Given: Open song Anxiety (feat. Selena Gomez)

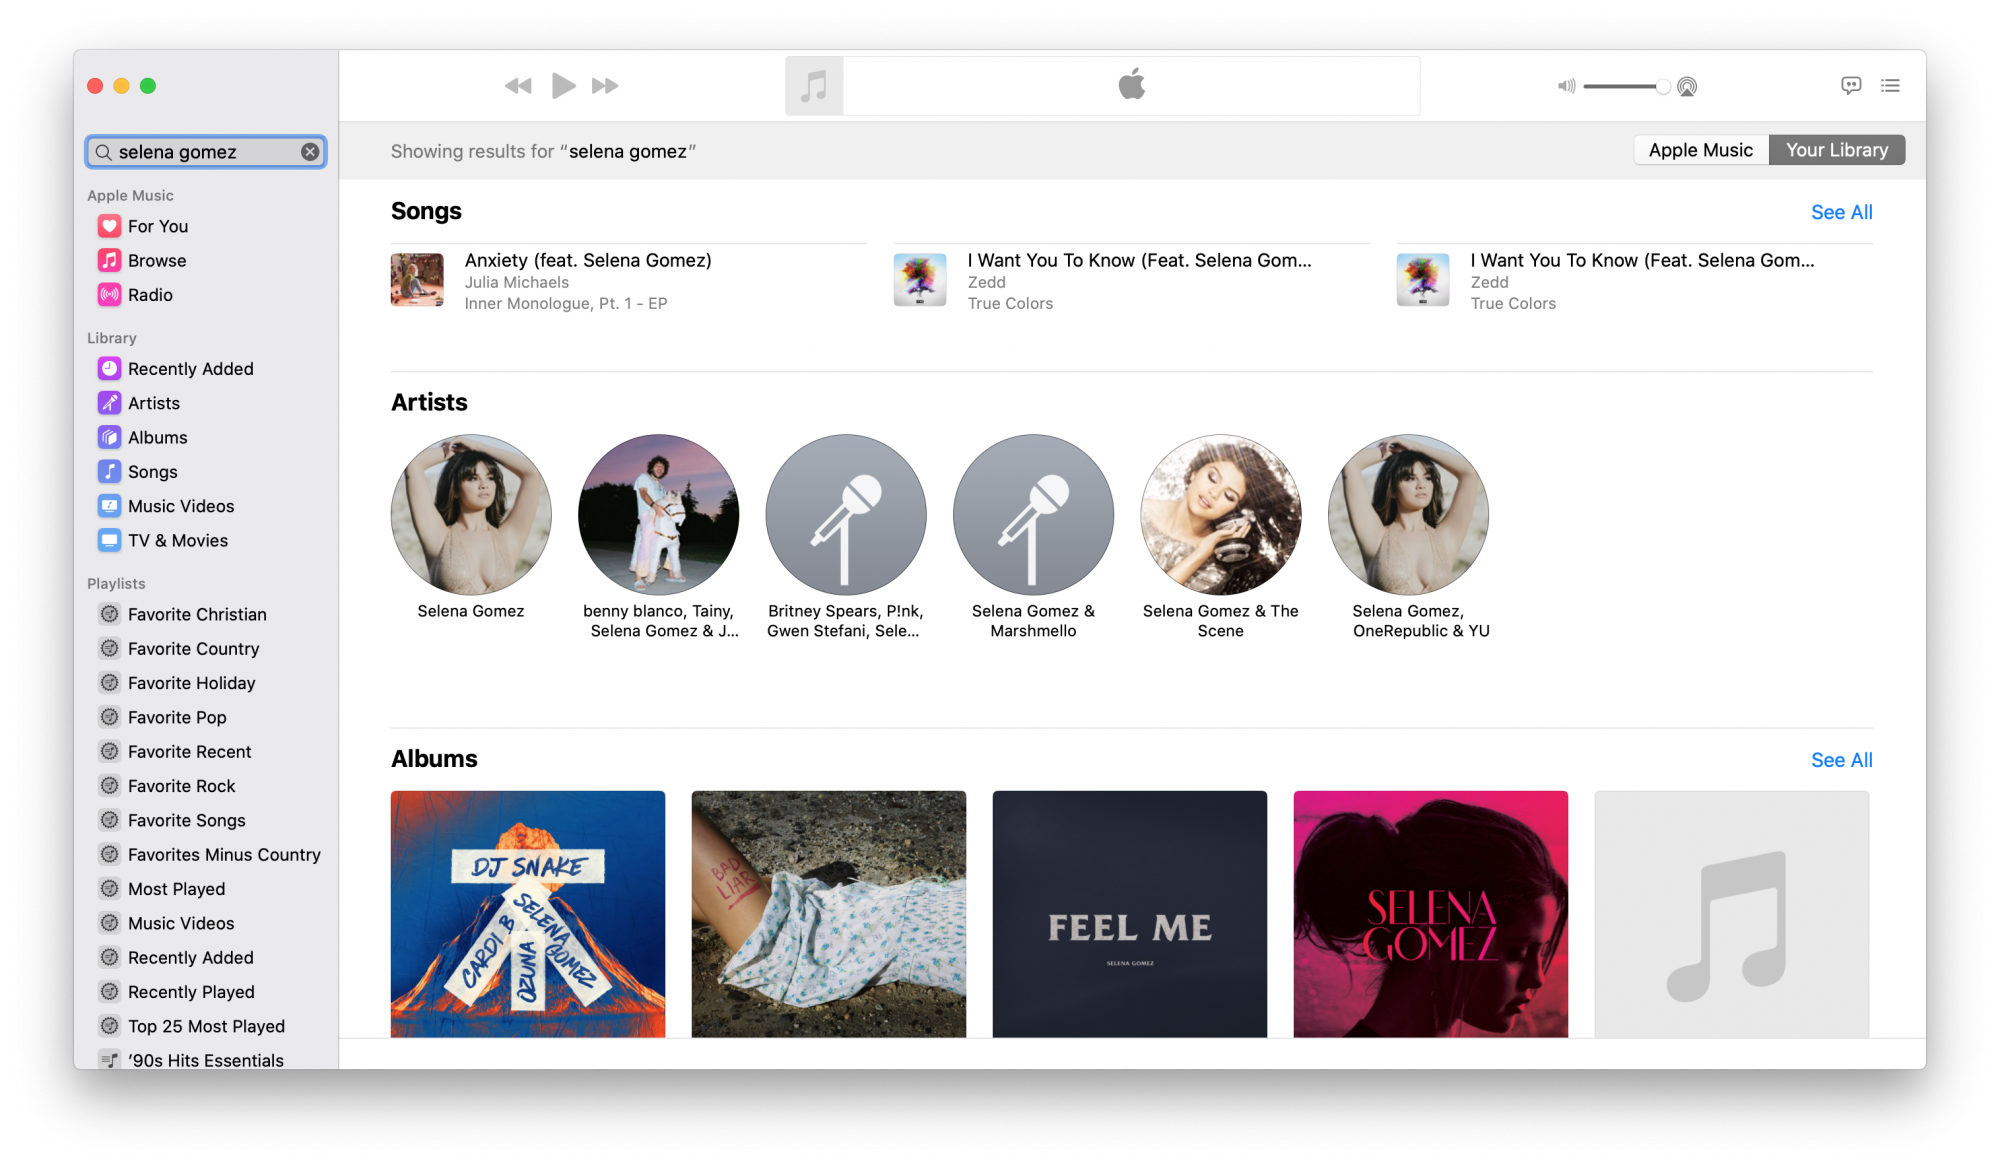Looking at the screenshot, I should pos(588,260).
